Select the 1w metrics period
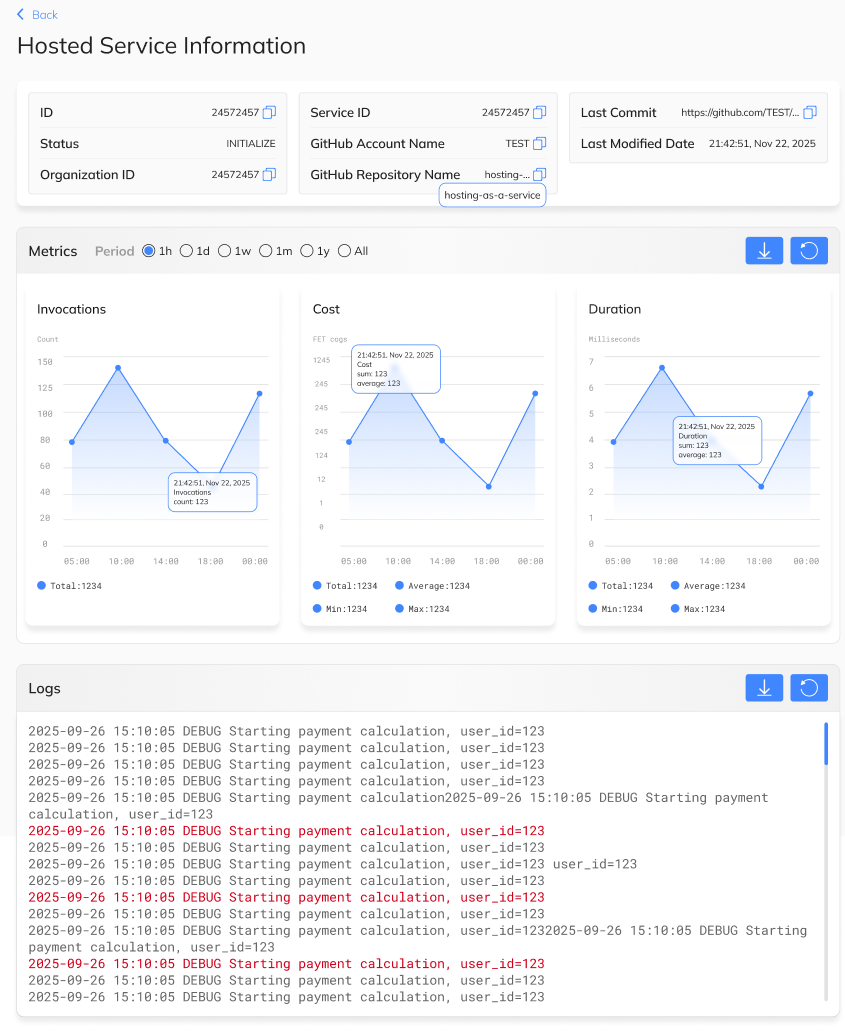The width and height of the screenshot is (845, 1031). 226,251
